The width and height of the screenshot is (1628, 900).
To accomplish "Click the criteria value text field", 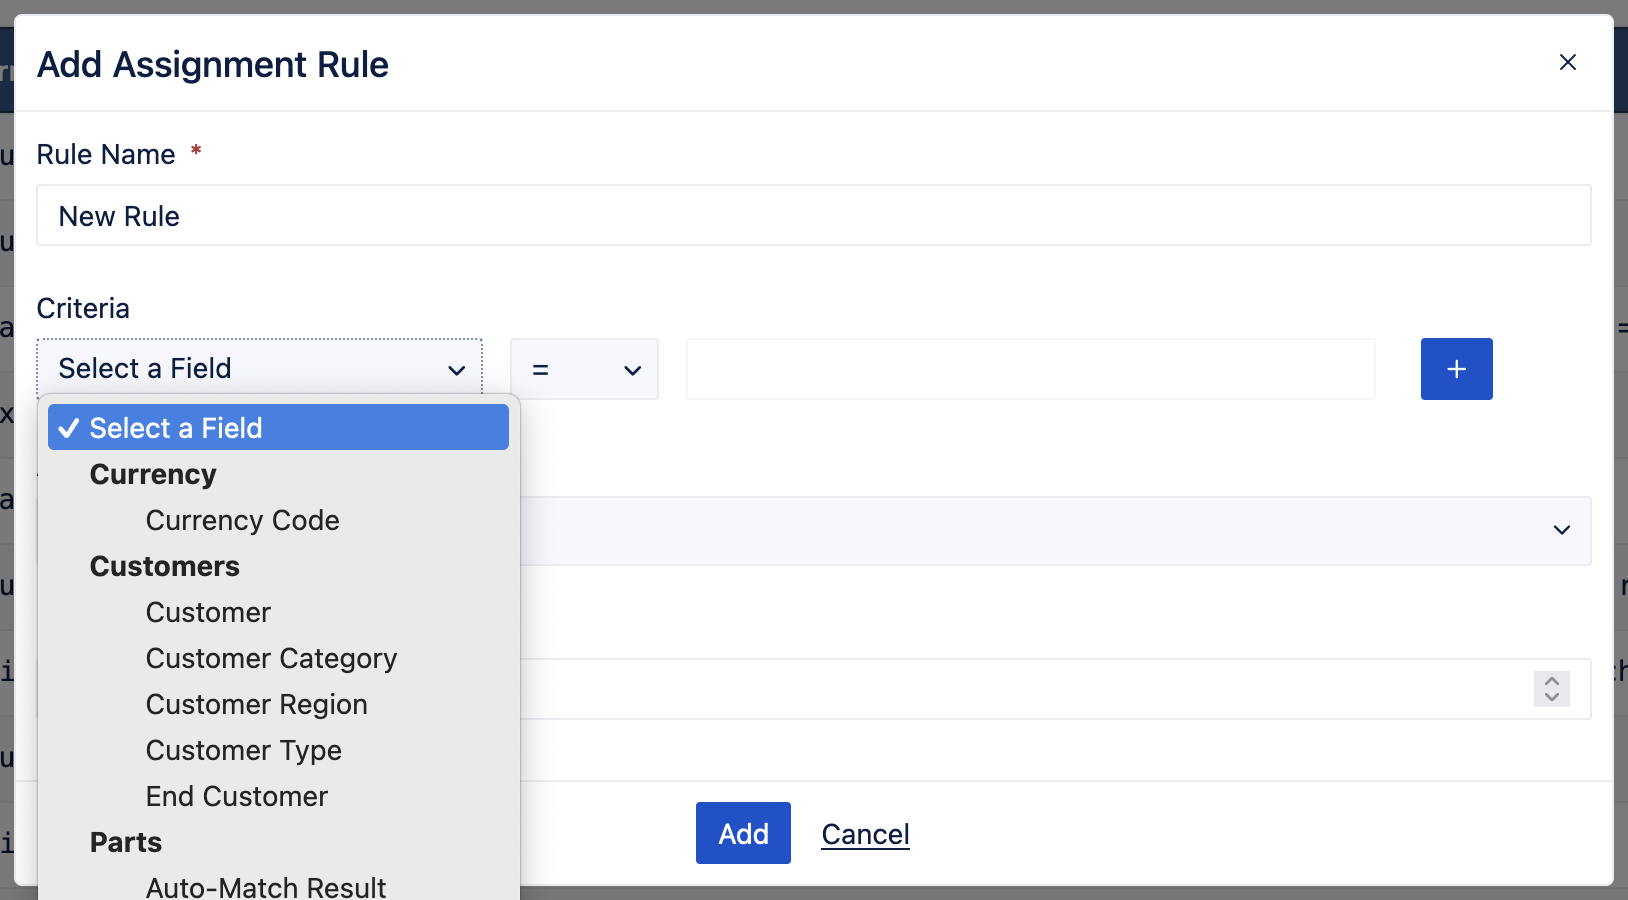I will 1030,369.
